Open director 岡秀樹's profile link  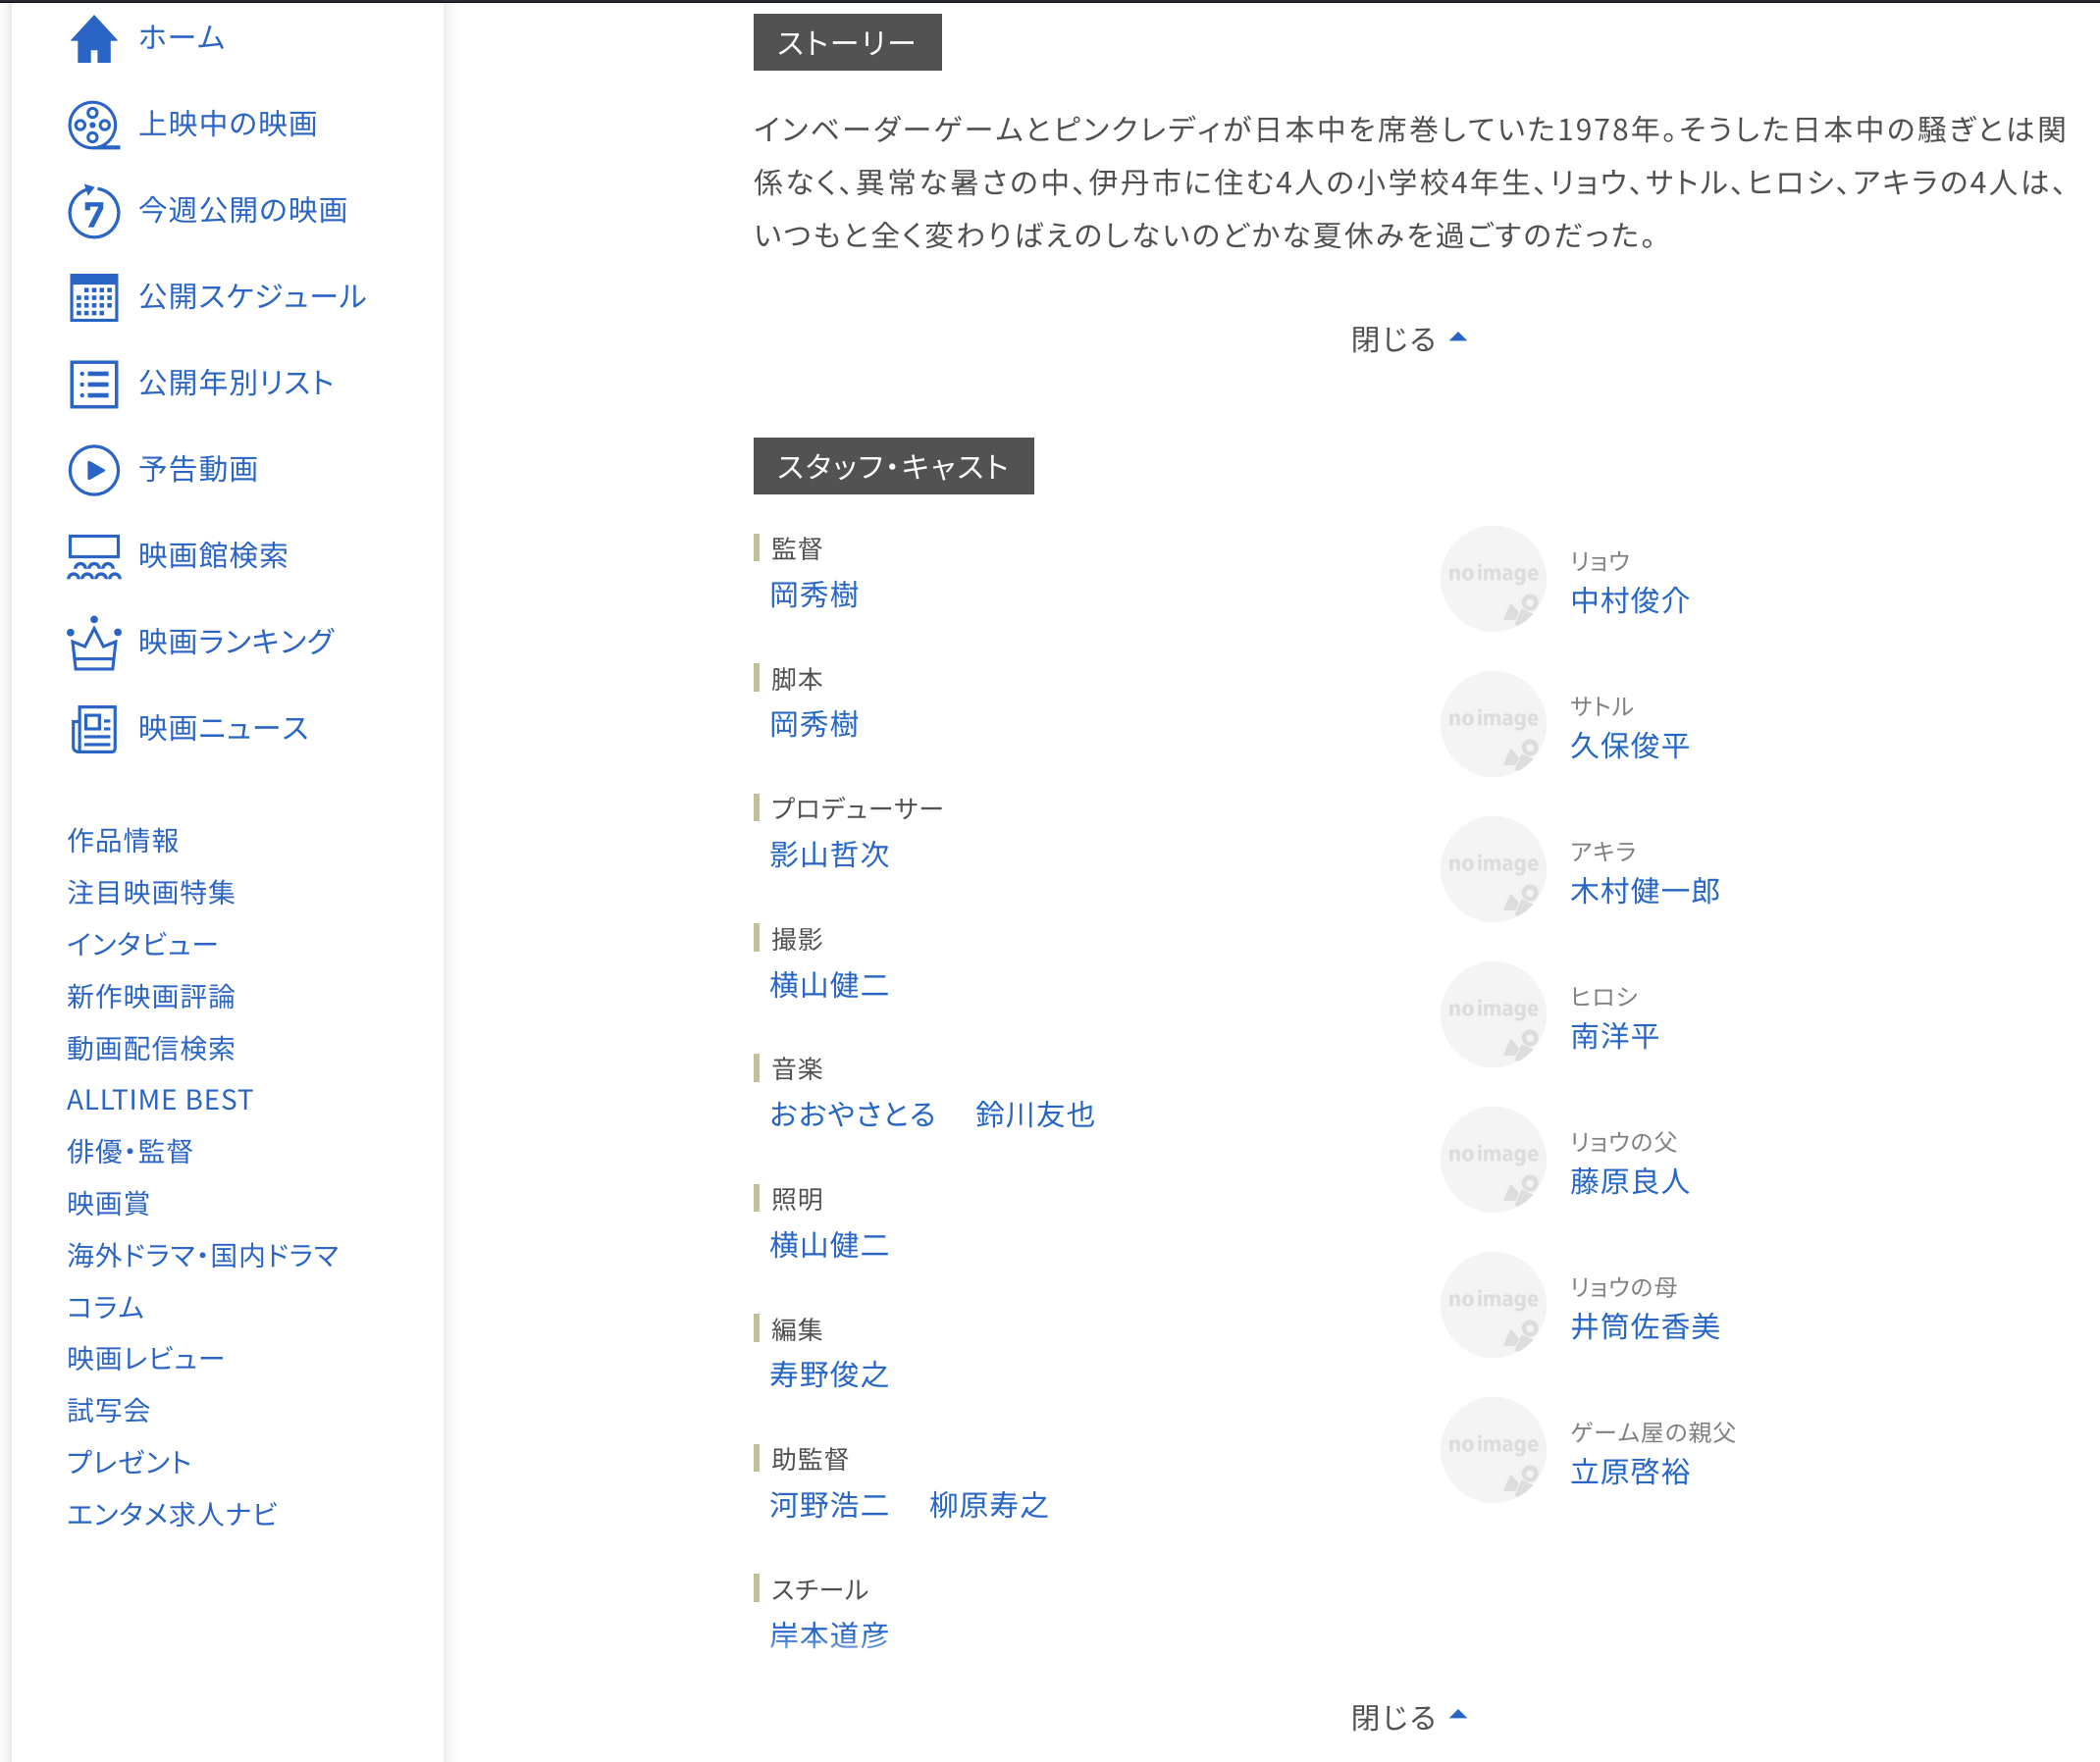(x=813, y=594)
